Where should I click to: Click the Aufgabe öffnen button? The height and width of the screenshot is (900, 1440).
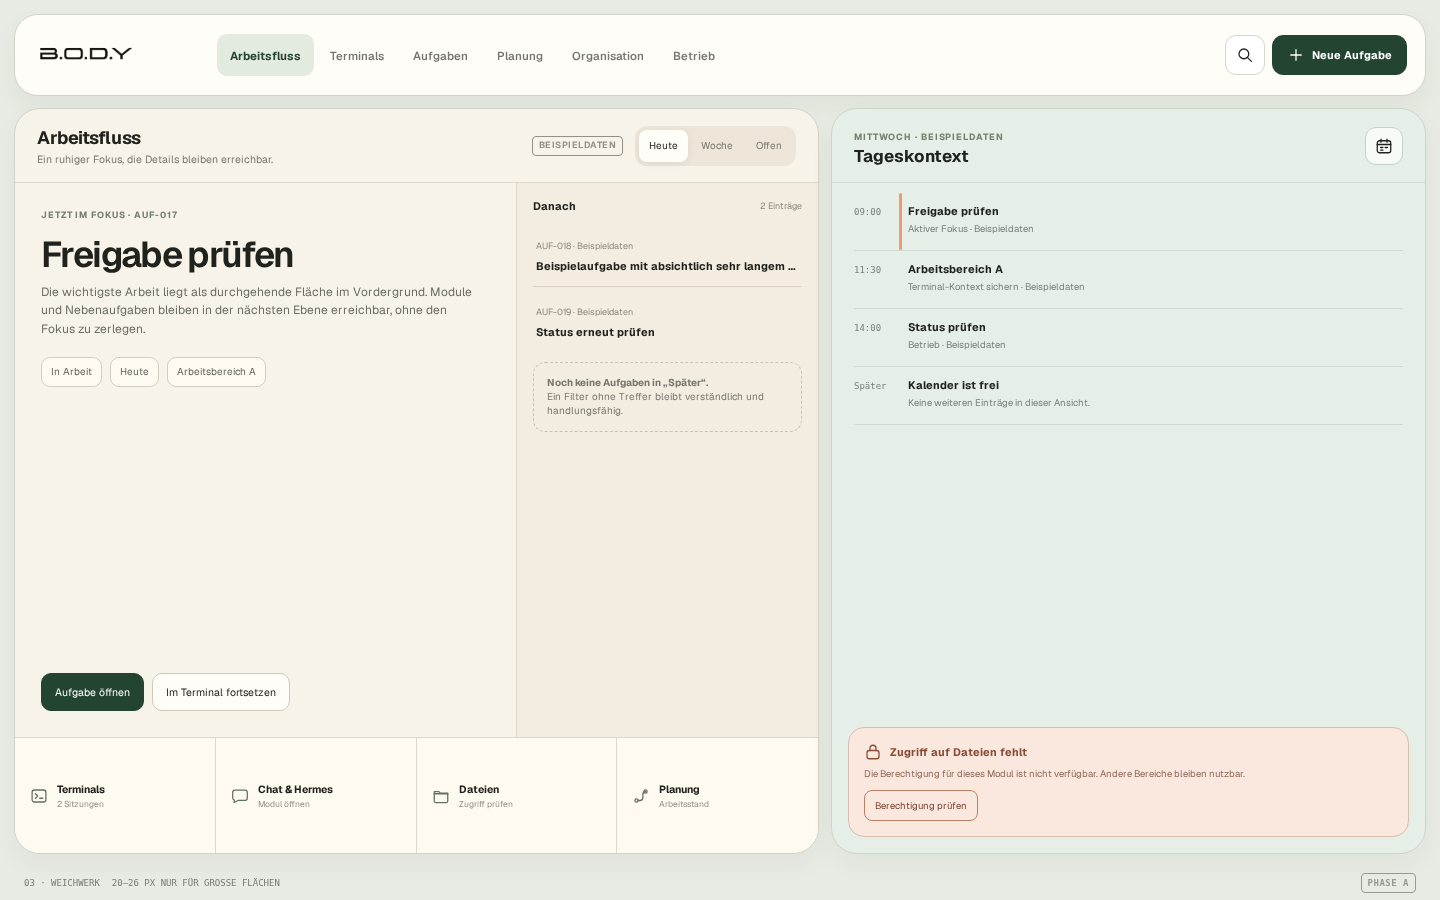[92, 692]
